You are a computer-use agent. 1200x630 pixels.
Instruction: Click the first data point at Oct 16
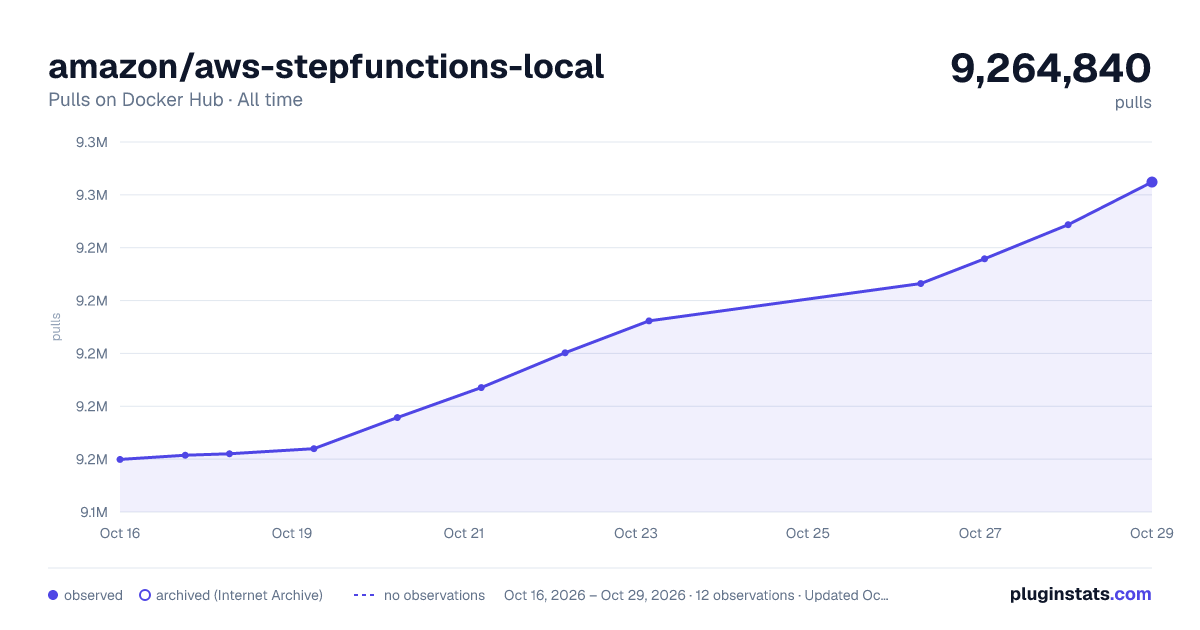pos(120,459)
